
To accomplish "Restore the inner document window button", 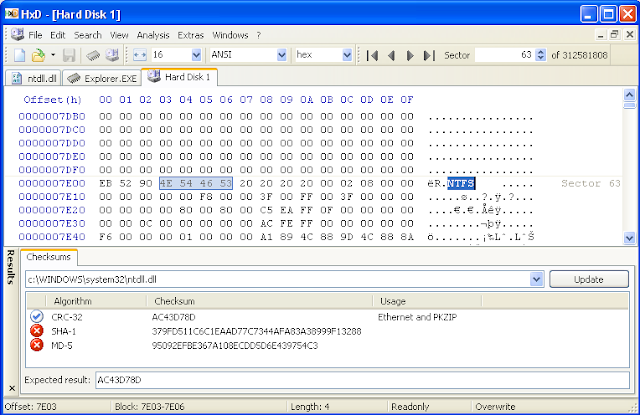I will coord(615,34).
